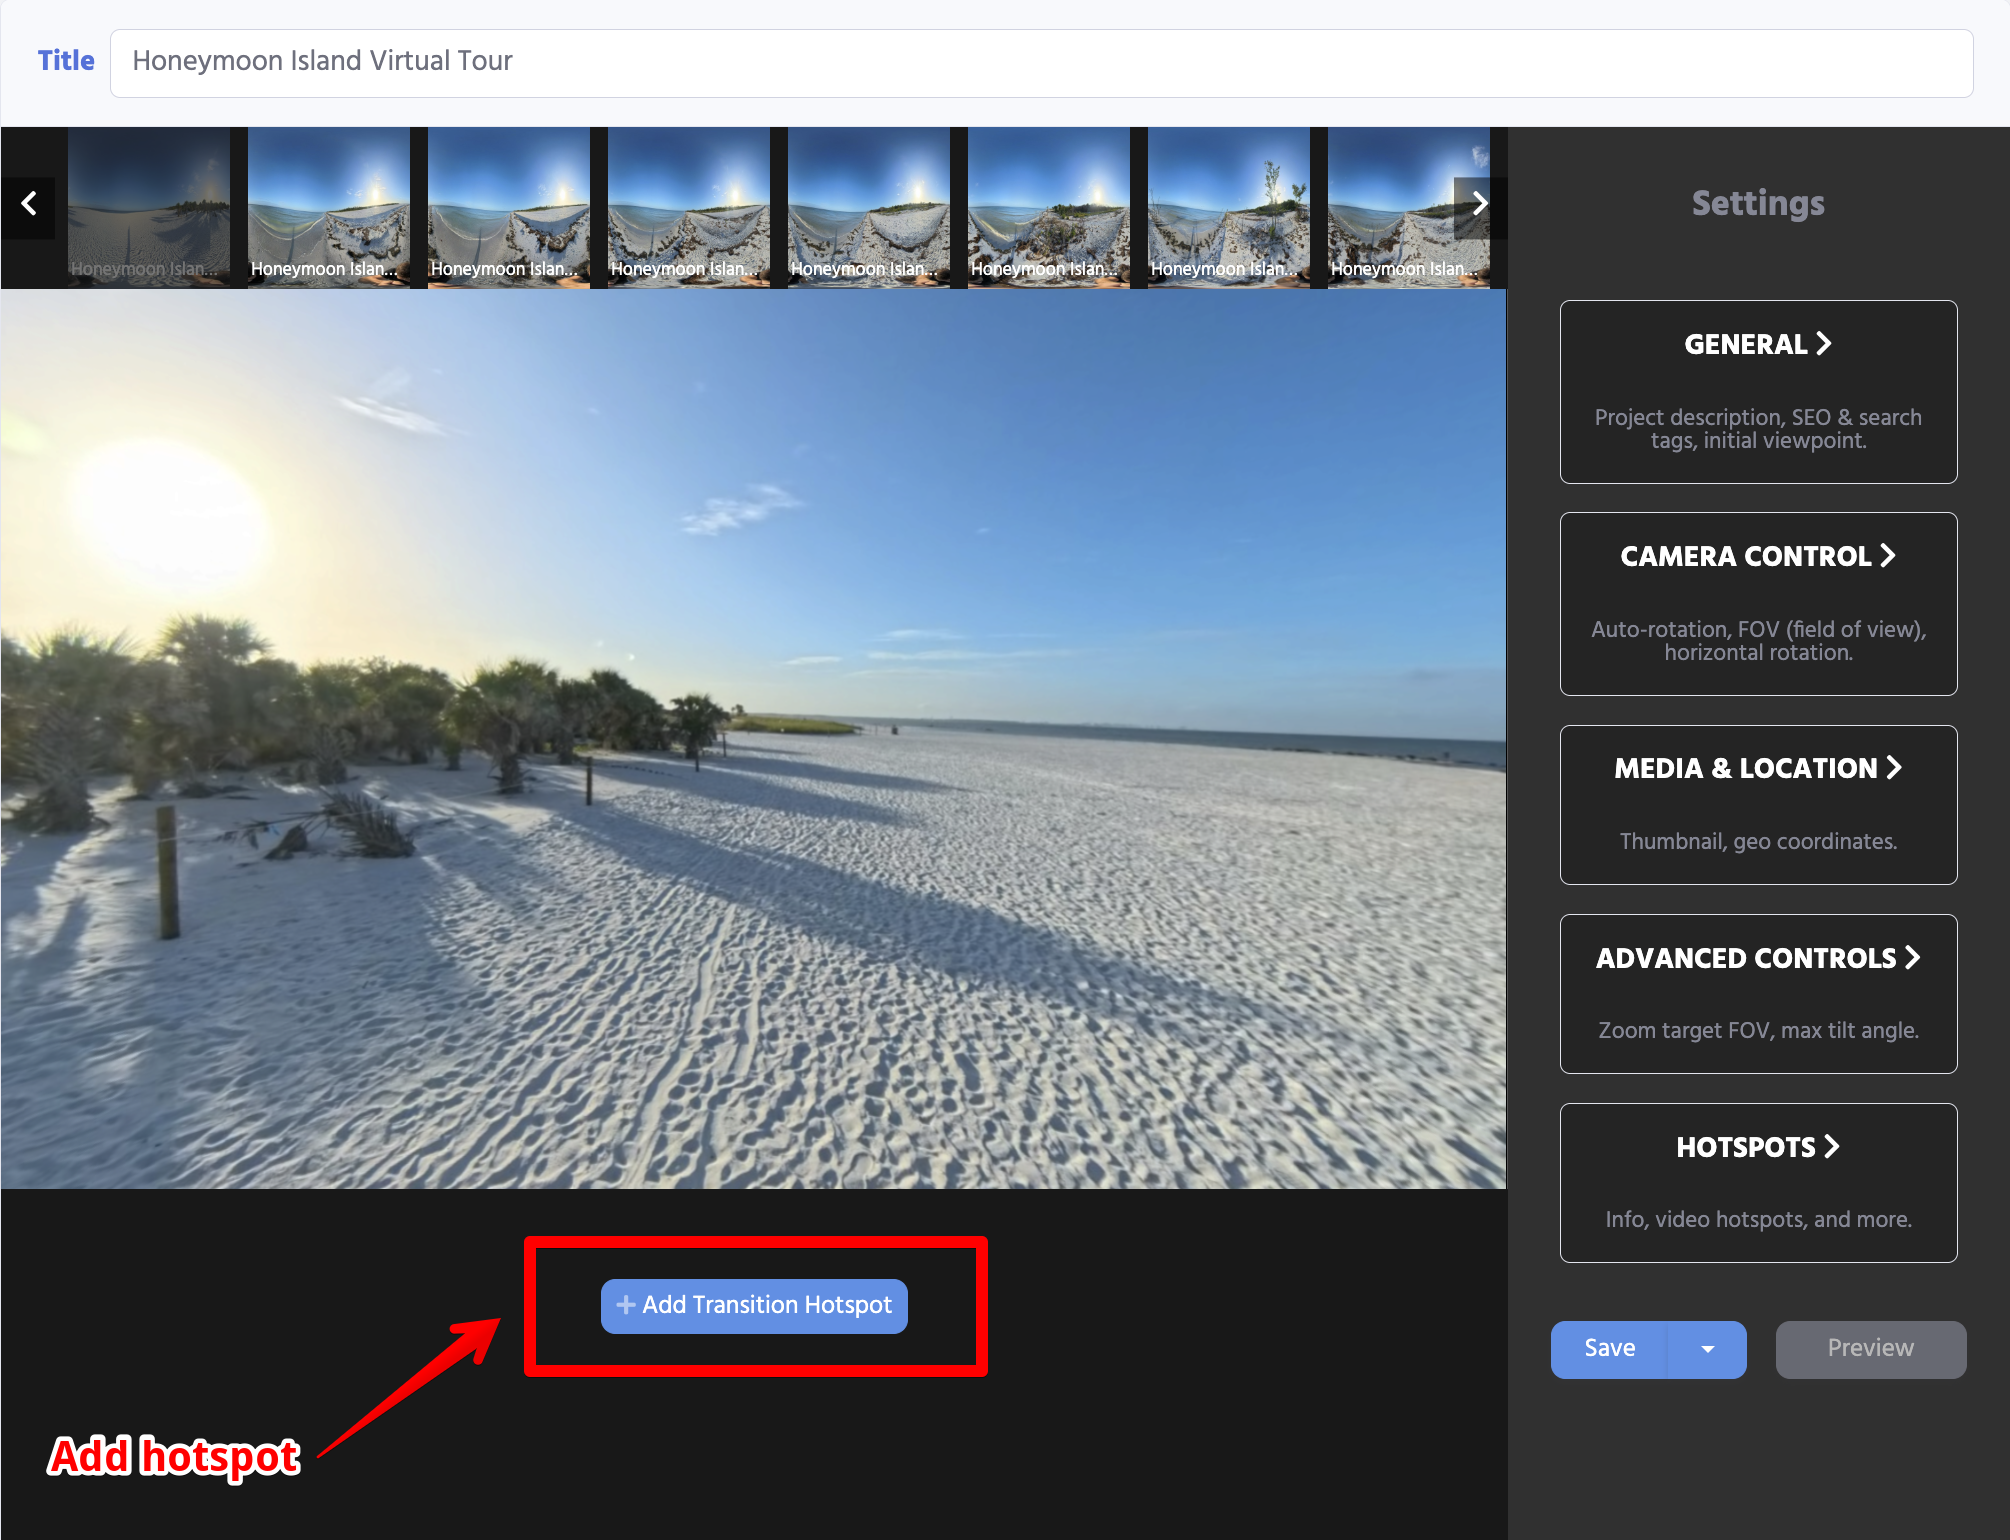The height and width of the screenshot is (1540, 2010).
Task: Open the CAMERA CONTROL settings panel
Action: tap(1758, 603)
